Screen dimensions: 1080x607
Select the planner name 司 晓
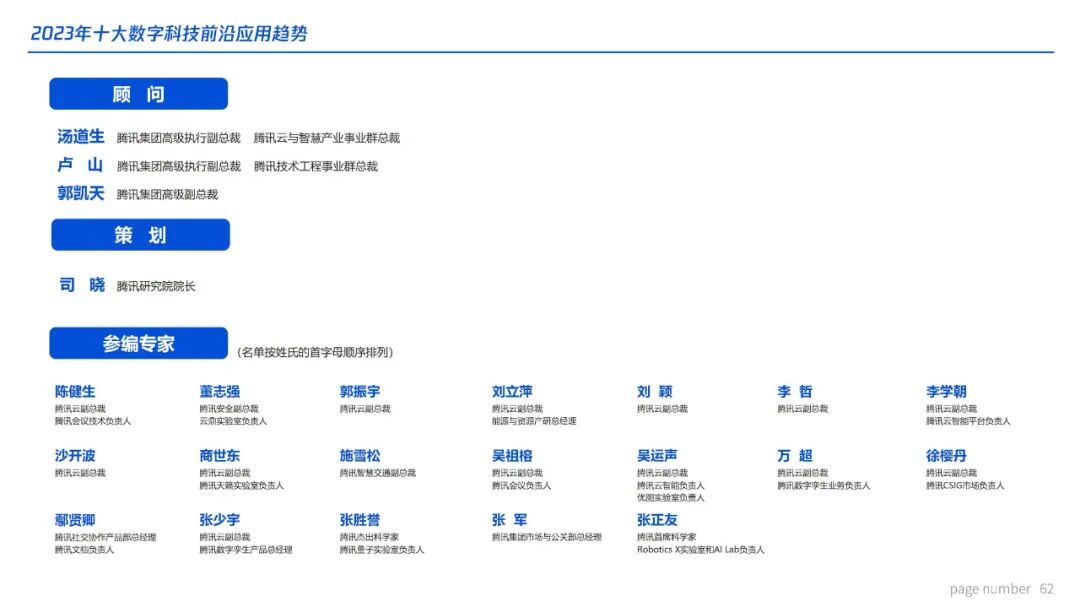tap(82, 285)
